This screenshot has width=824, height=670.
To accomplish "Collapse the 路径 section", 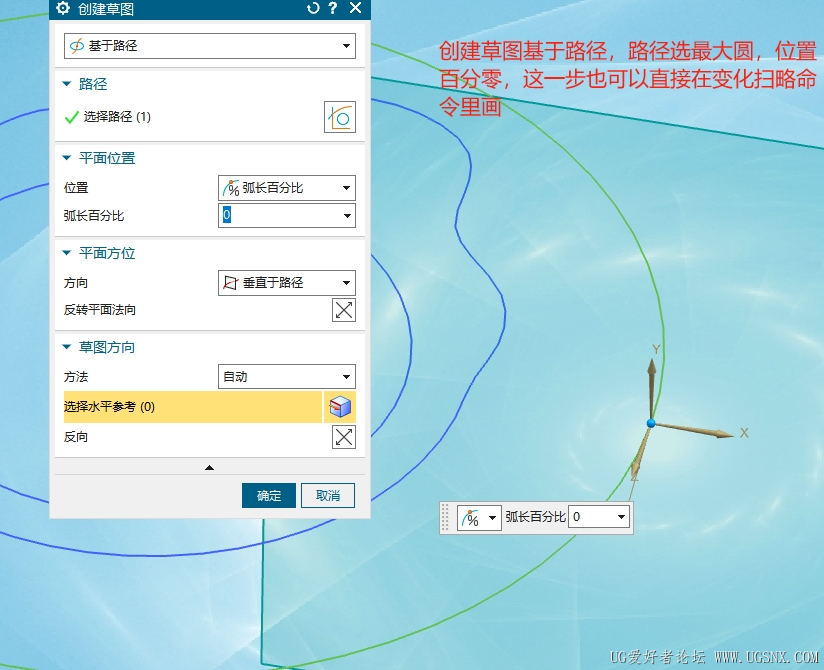I will pos(66,84).
